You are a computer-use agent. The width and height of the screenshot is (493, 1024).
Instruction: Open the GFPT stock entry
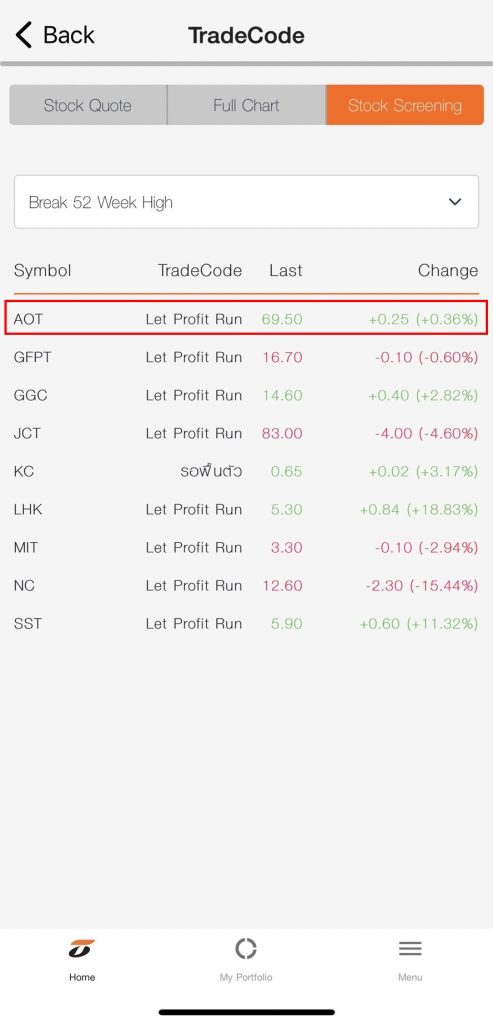tap(246, 357)
